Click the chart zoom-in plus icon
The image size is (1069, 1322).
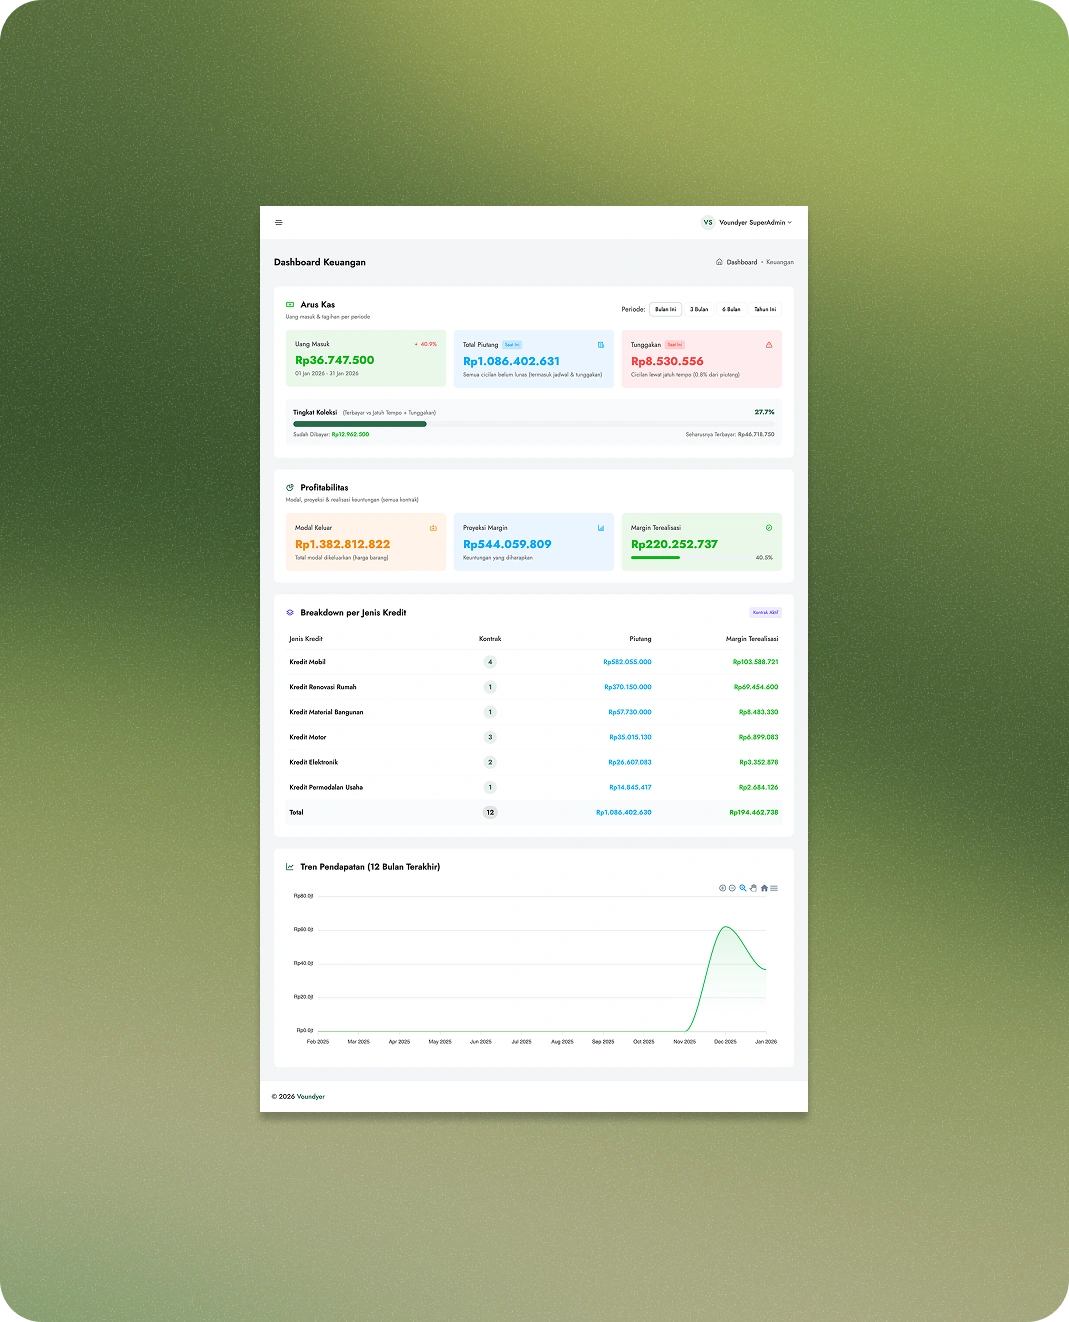coord(722,888)
